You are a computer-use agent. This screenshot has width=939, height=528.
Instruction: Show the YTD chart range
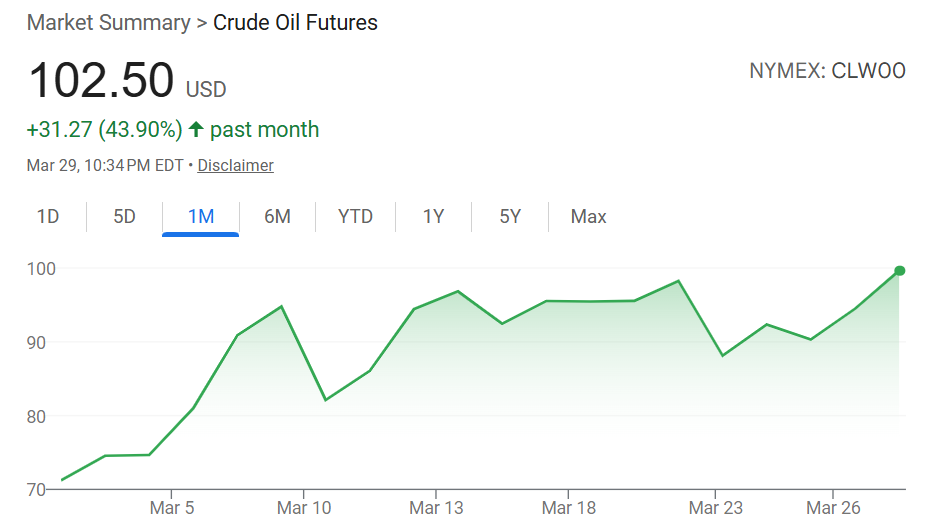[355, 217]
